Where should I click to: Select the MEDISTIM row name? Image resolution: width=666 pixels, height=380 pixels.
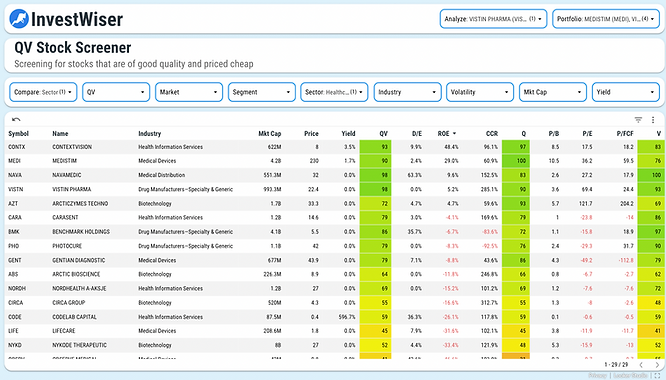[65, 161]
